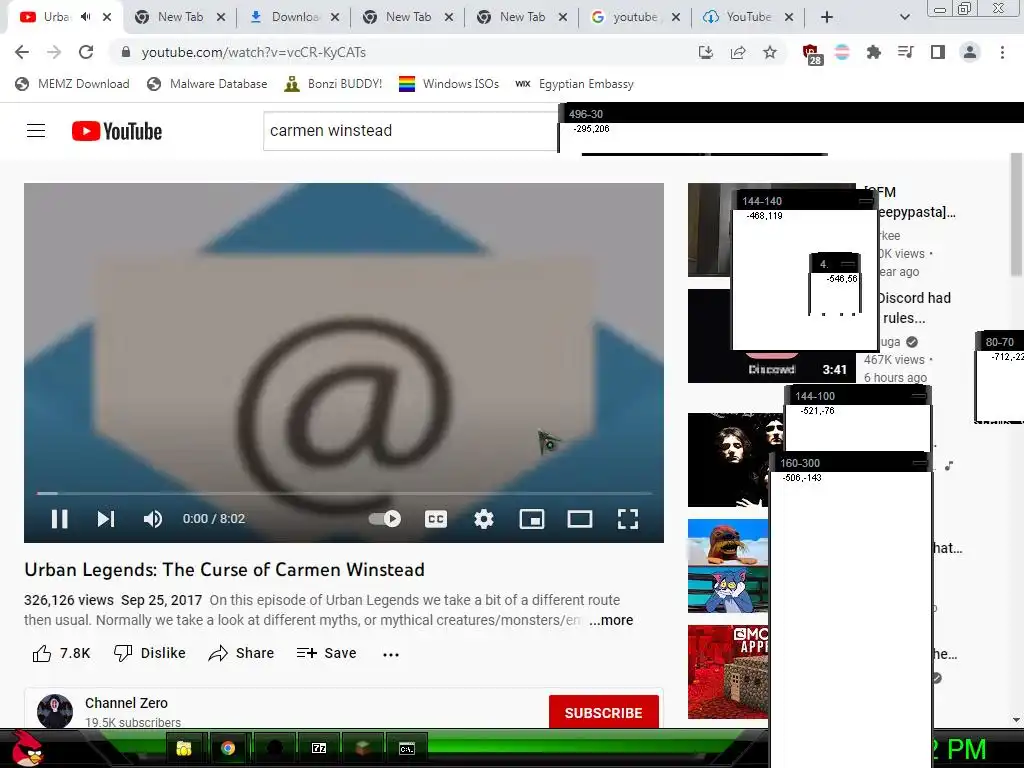Click the video progress bar
Screen dimensions: 1024x768
[344, 493]
